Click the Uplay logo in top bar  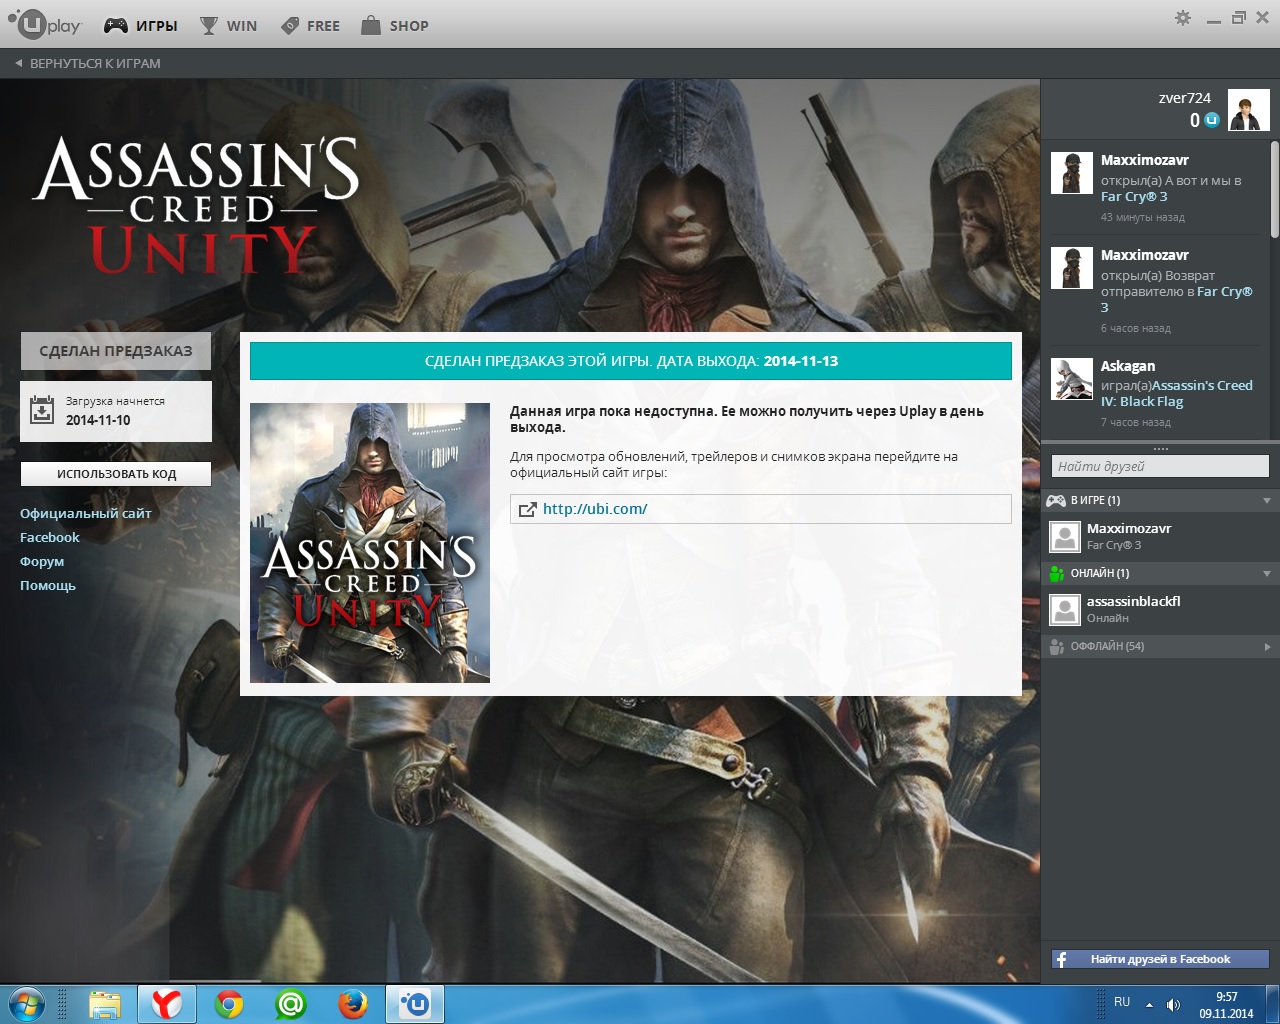pos(45,25)
